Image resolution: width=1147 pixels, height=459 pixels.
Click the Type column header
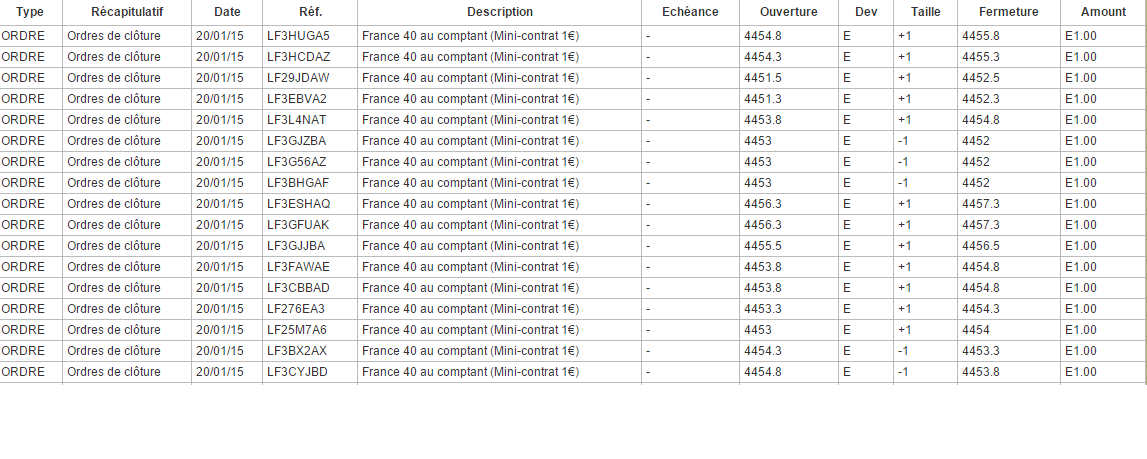tap(31, 12)
